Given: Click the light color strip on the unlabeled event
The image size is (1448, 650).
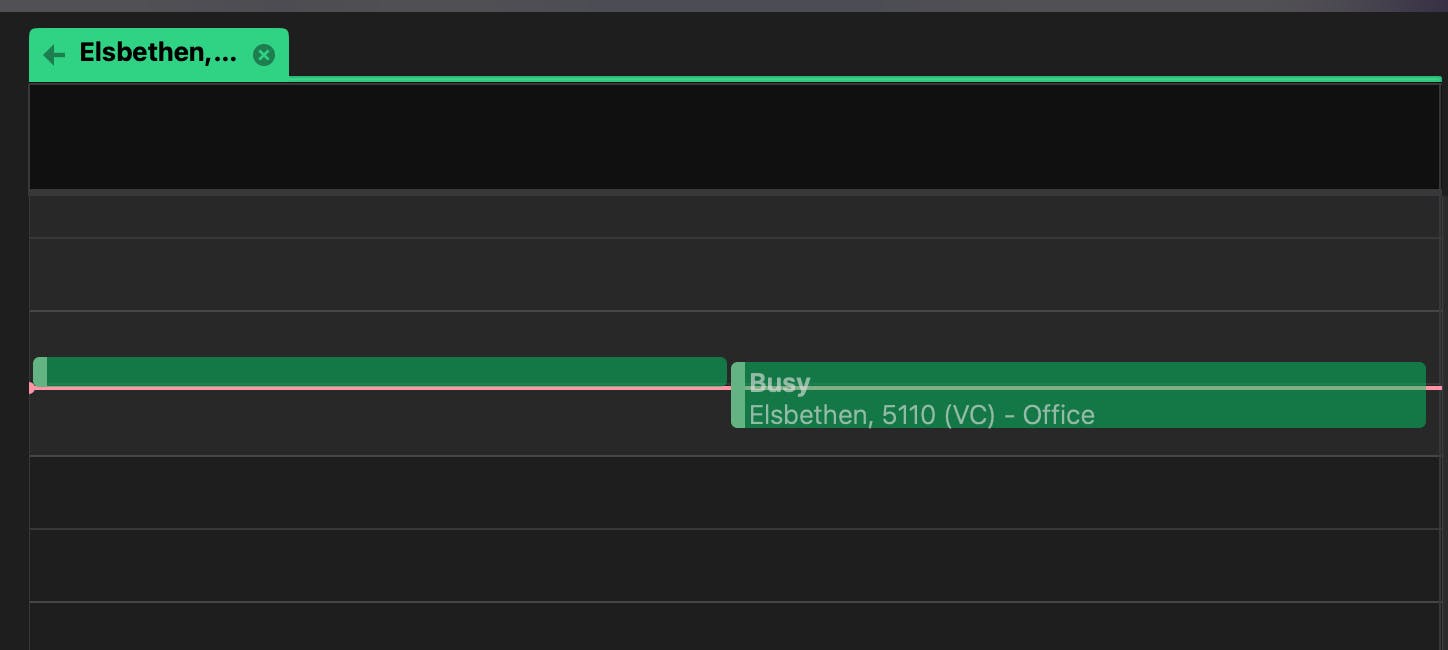Looking at the screenshot, I should click(40, 371).
